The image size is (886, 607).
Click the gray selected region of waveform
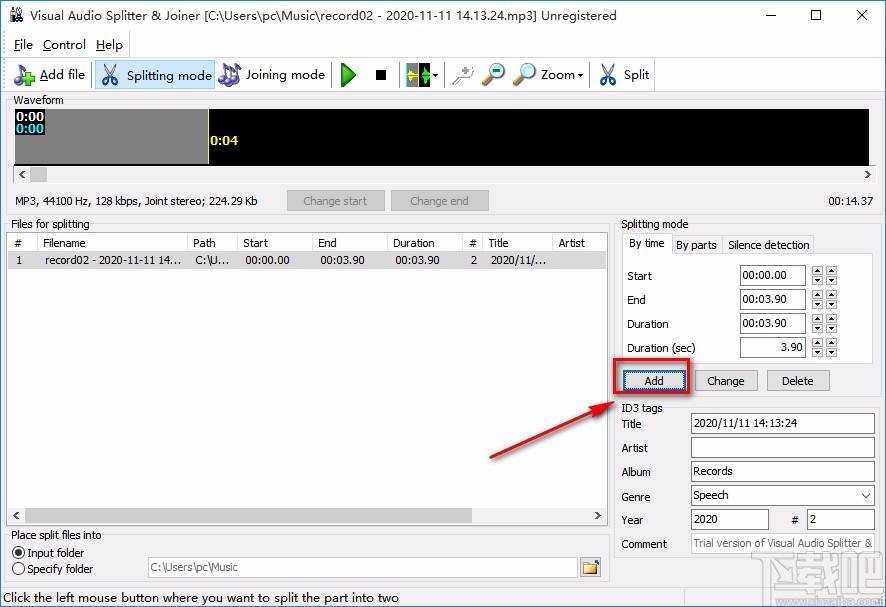click(111, 137)
